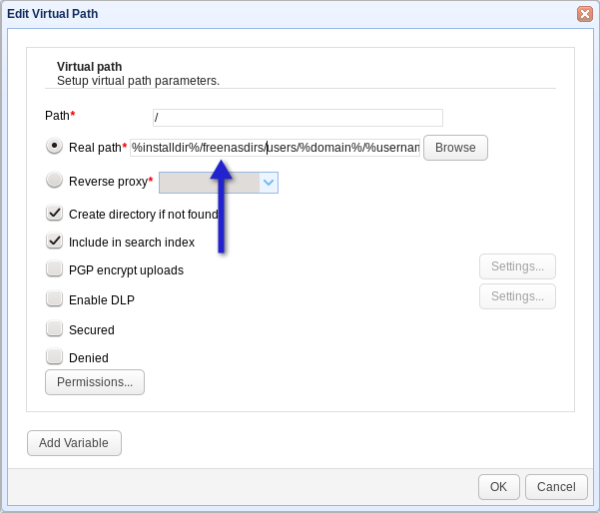Select the Real path radio button
Viewport: 600px width, 513px height.
(54, 146)
